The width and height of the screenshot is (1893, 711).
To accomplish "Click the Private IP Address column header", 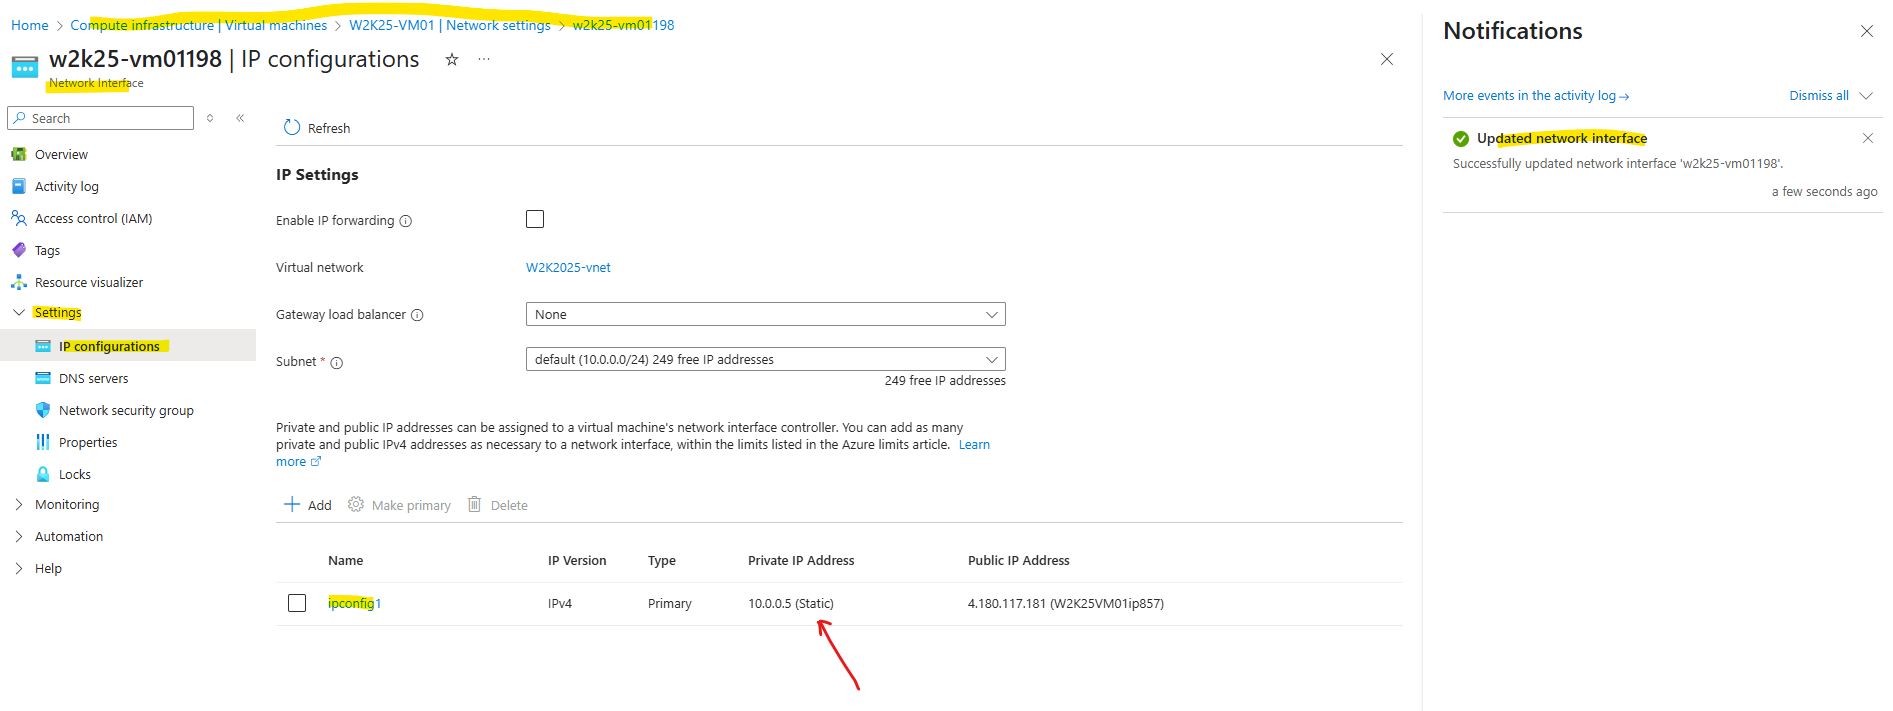I will click(801, 561).
